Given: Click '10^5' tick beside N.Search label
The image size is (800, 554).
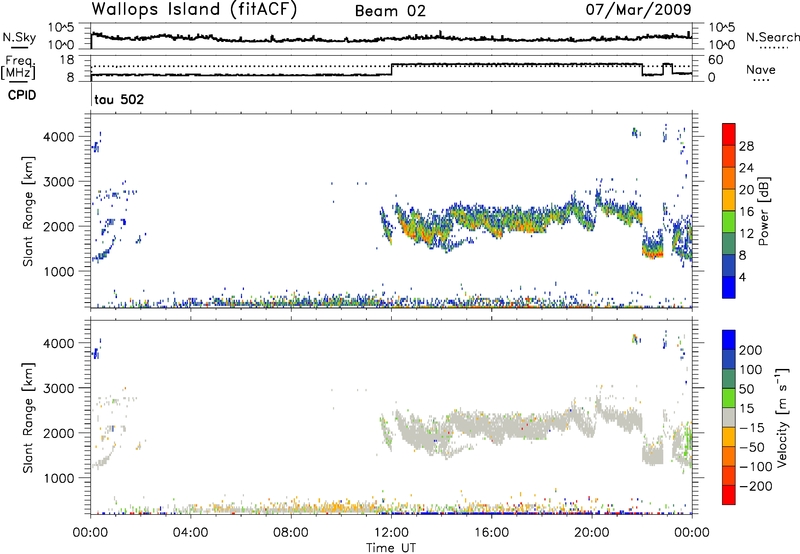Looking at the screenshot, I should [x=722, y=28].
